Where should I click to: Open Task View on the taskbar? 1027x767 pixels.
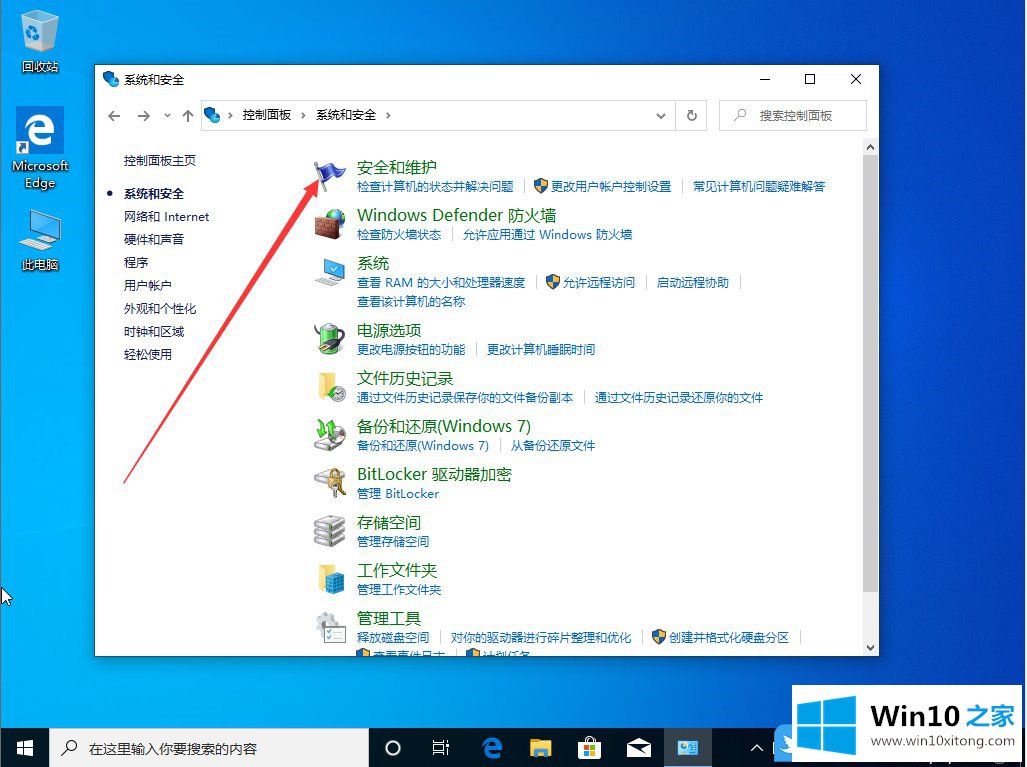441,747
